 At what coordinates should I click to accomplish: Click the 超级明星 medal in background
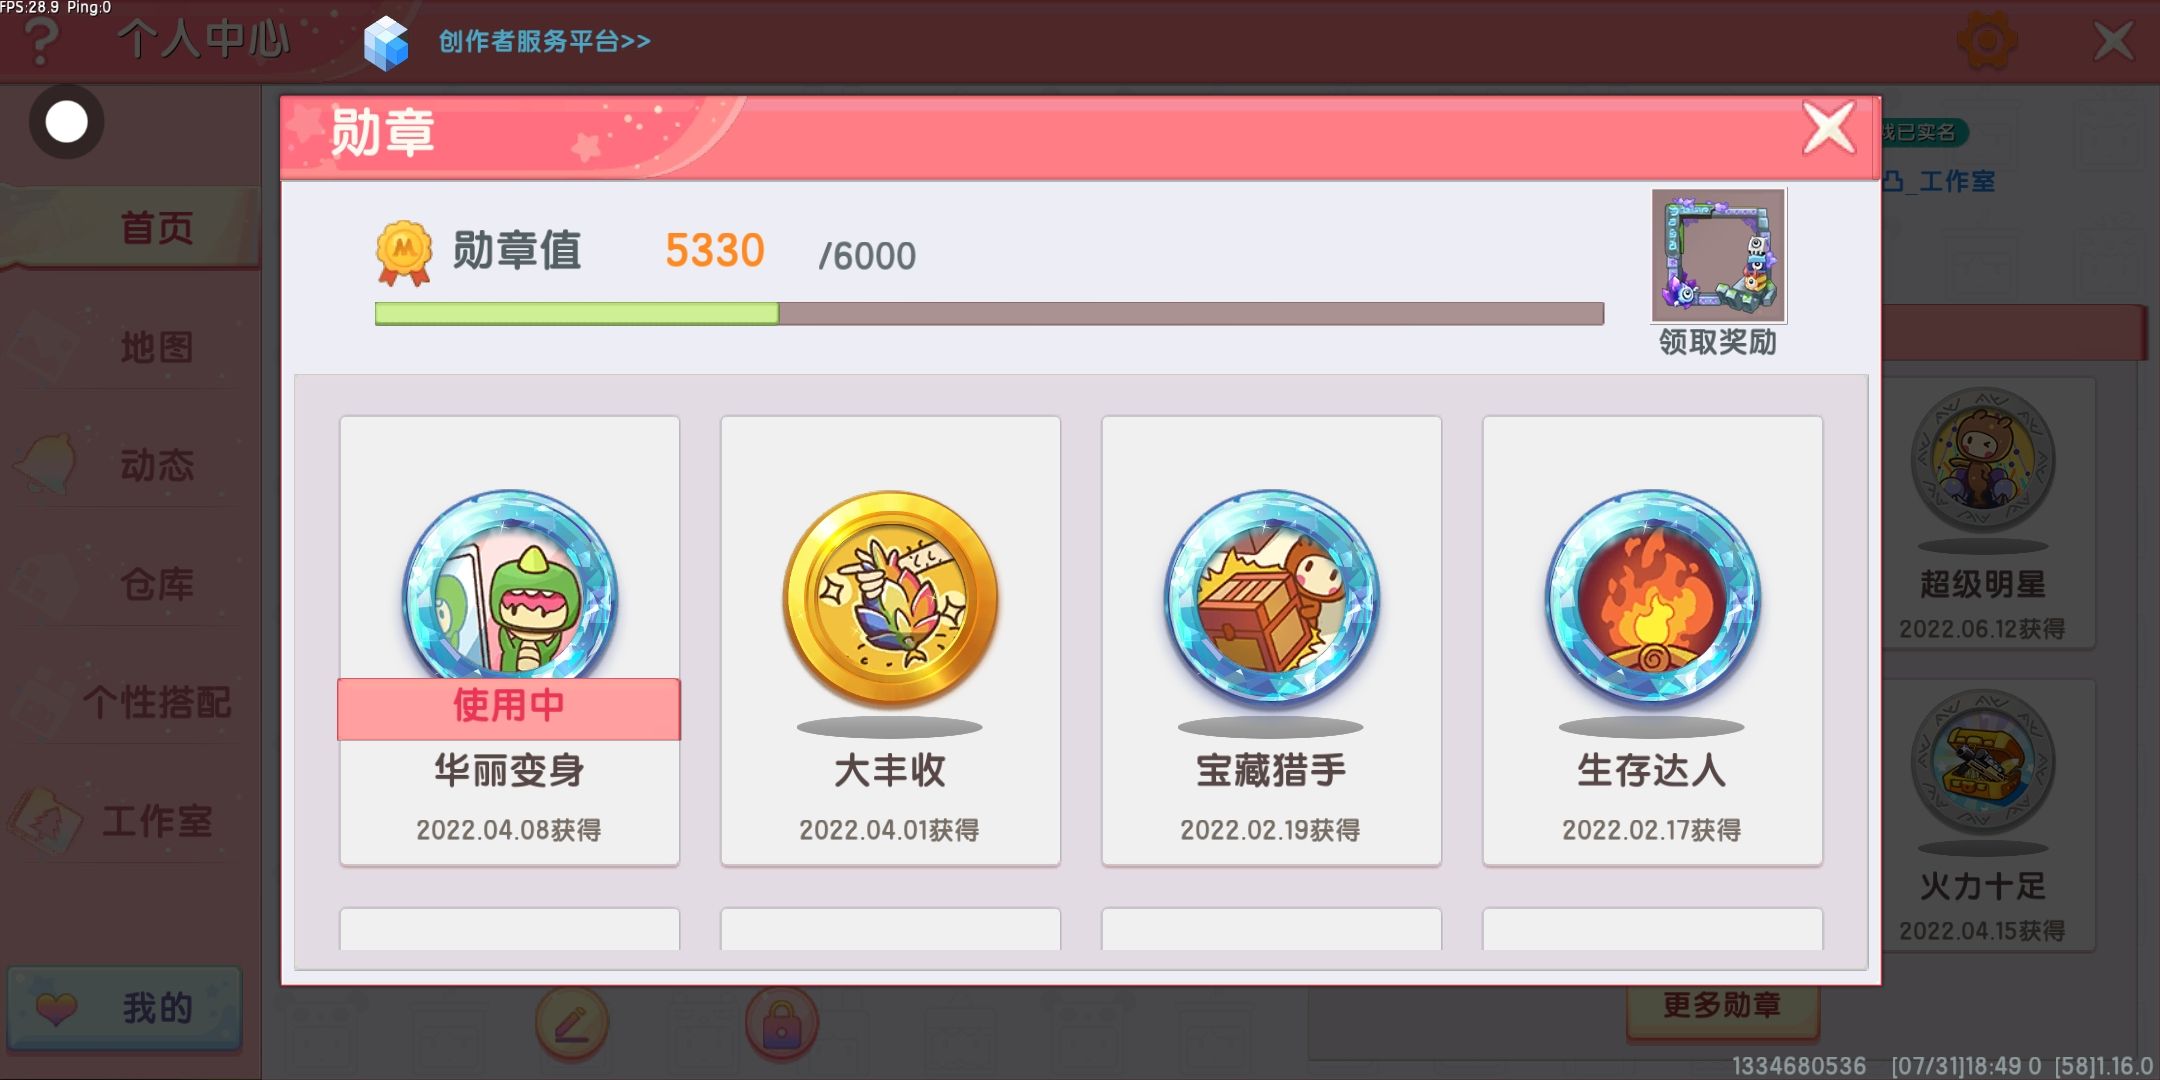point(1983,514)
